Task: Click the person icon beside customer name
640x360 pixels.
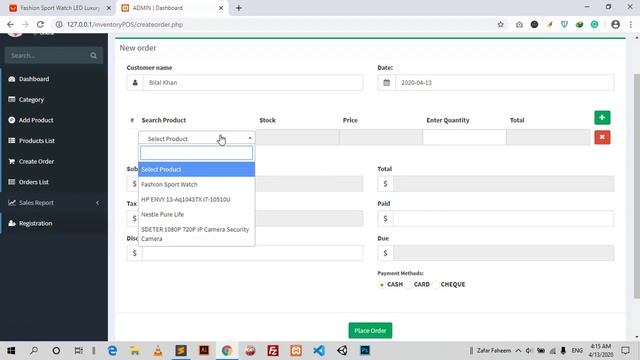Action: 135,82
